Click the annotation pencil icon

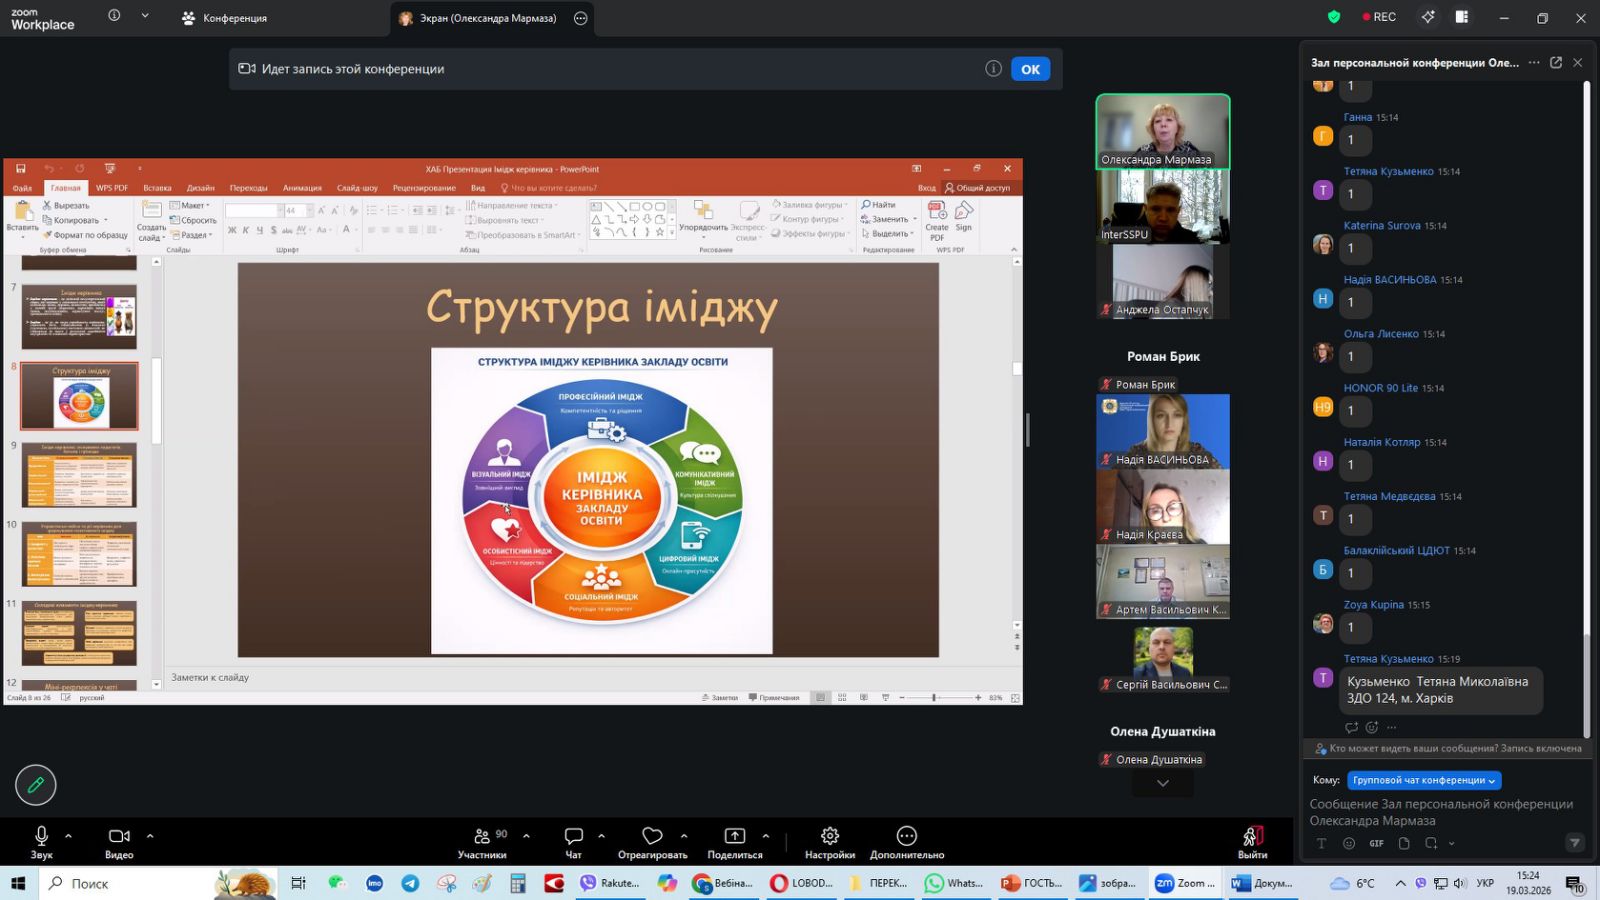[36, 785]
